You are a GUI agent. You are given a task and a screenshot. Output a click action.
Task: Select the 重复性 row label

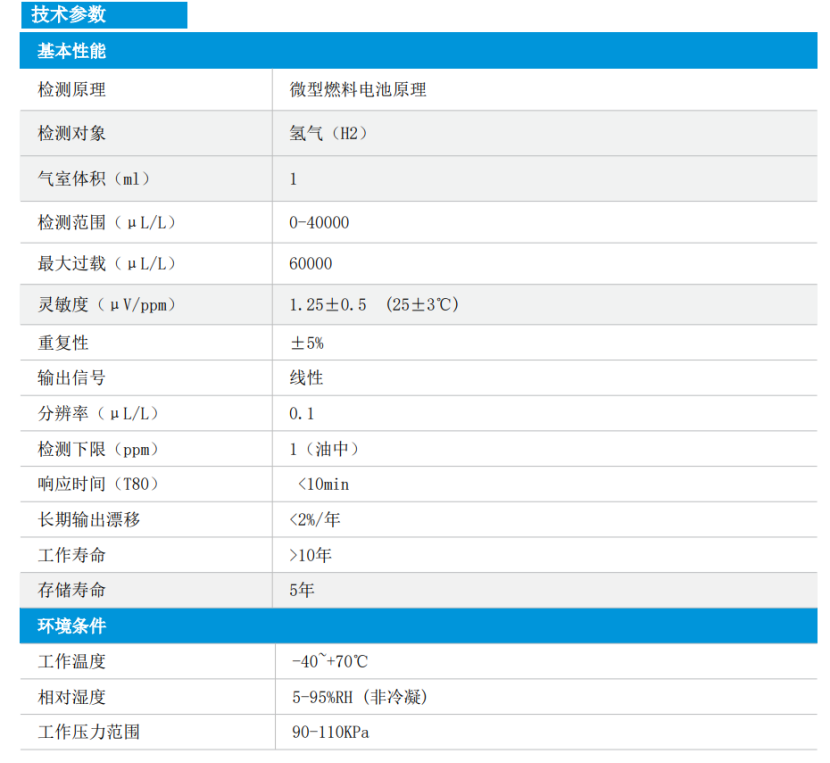click(63, 343)
